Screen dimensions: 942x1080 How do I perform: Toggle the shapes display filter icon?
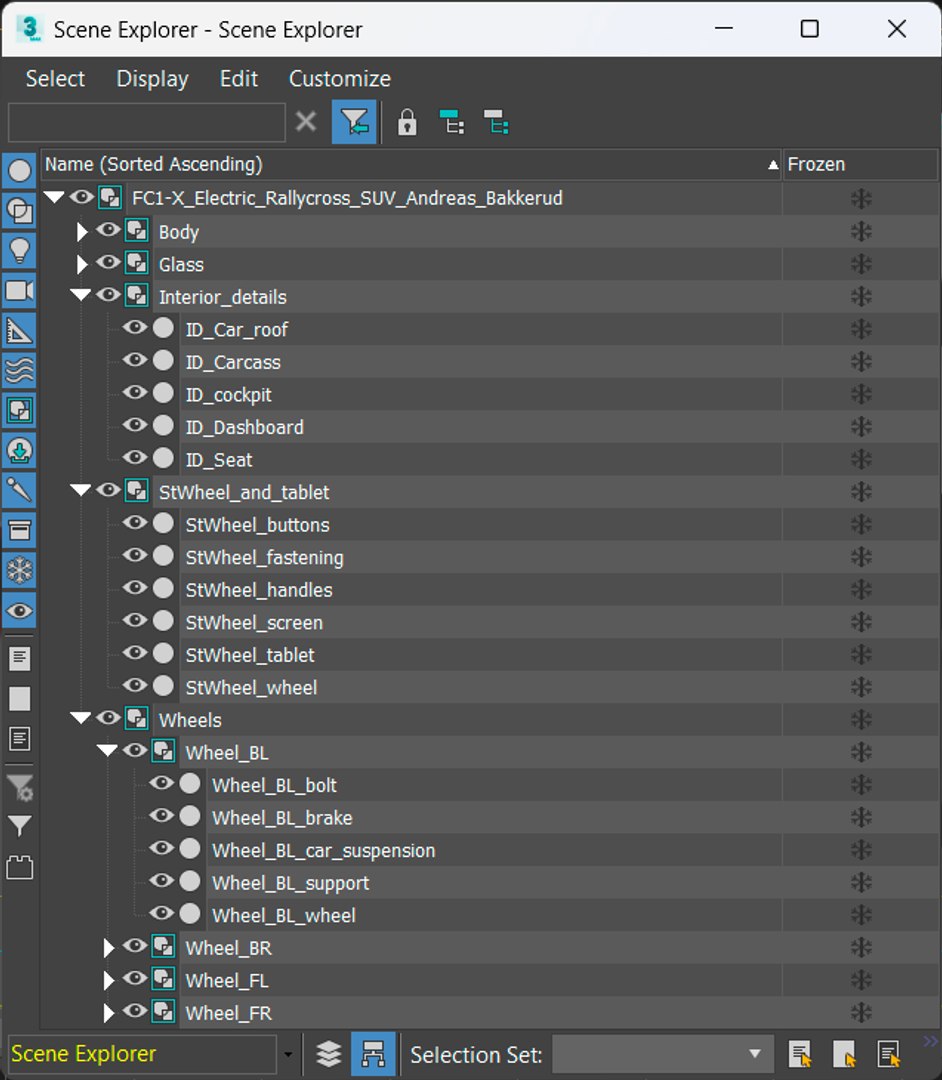pyautogui.click(x=19, y=210)
